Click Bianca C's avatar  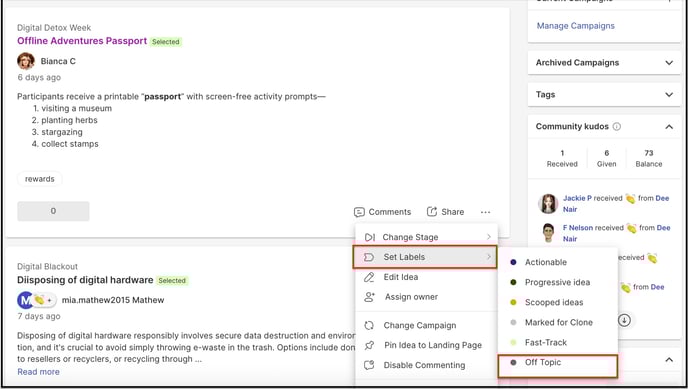point(26,61)
